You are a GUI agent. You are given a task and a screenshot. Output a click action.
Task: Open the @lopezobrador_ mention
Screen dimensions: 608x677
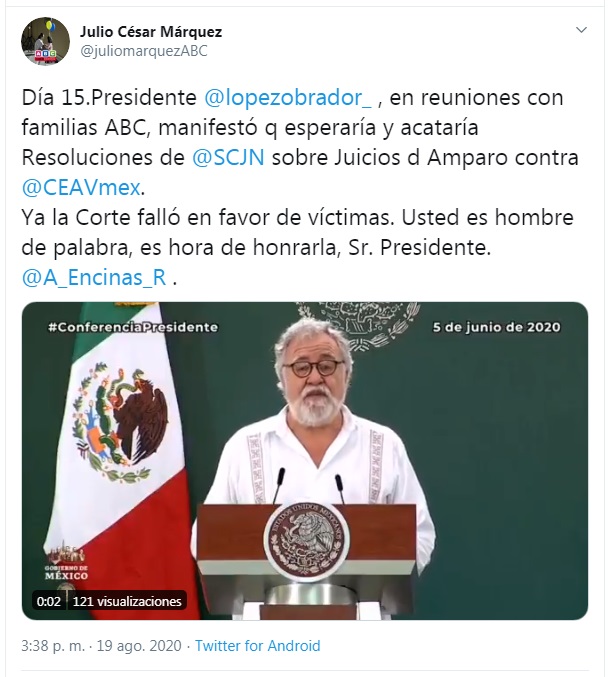287,98
